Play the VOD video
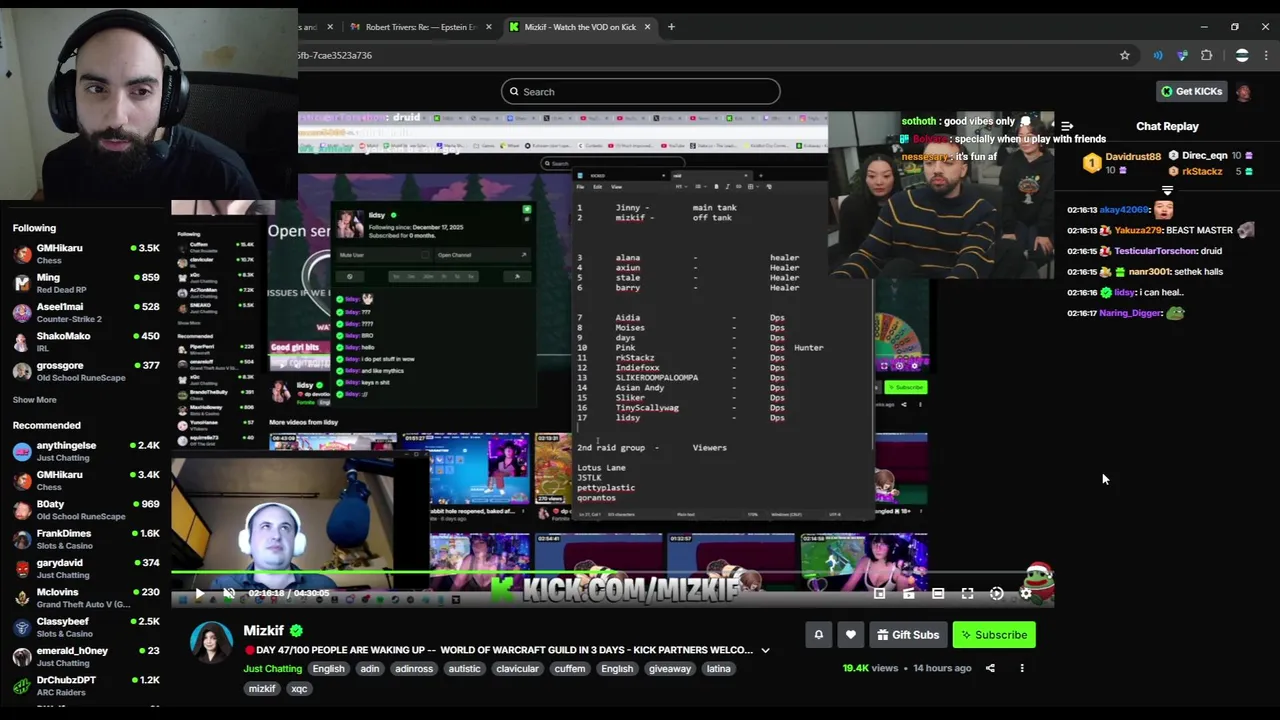Image resolution: width=1280 pixels, height=720 pixels. tap(199, 593)
